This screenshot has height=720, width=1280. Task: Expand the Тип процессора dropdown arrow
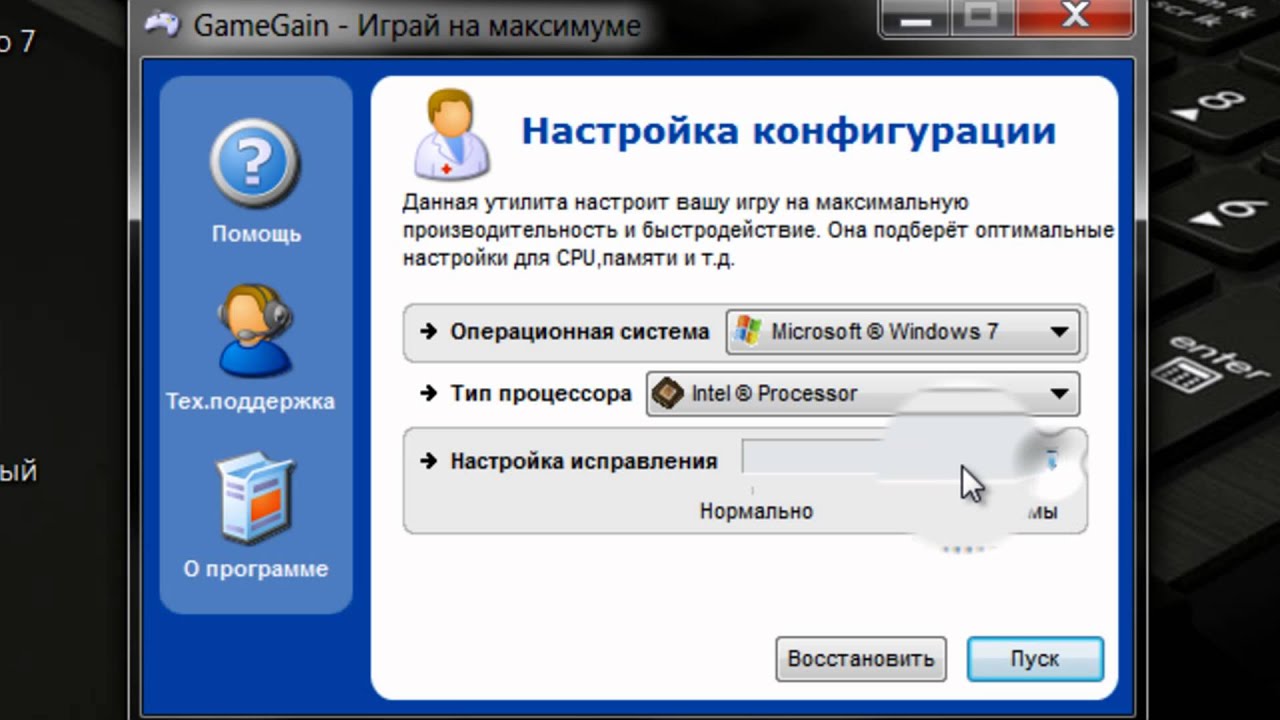(x=1059, y=394)
